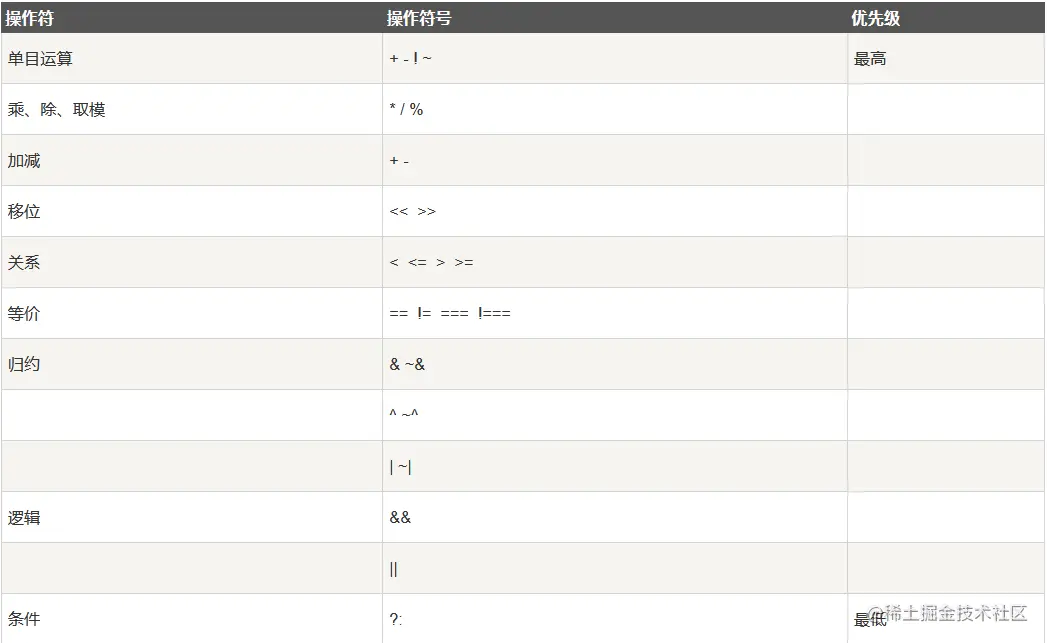Click the 优先级 column header

tap(876, 18)
